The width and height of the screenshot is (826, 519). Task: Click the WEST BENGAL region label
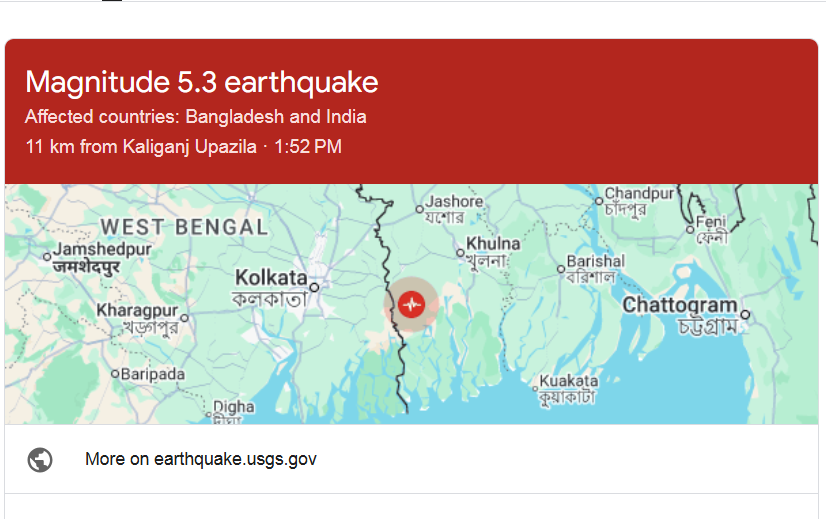point(184,227)
